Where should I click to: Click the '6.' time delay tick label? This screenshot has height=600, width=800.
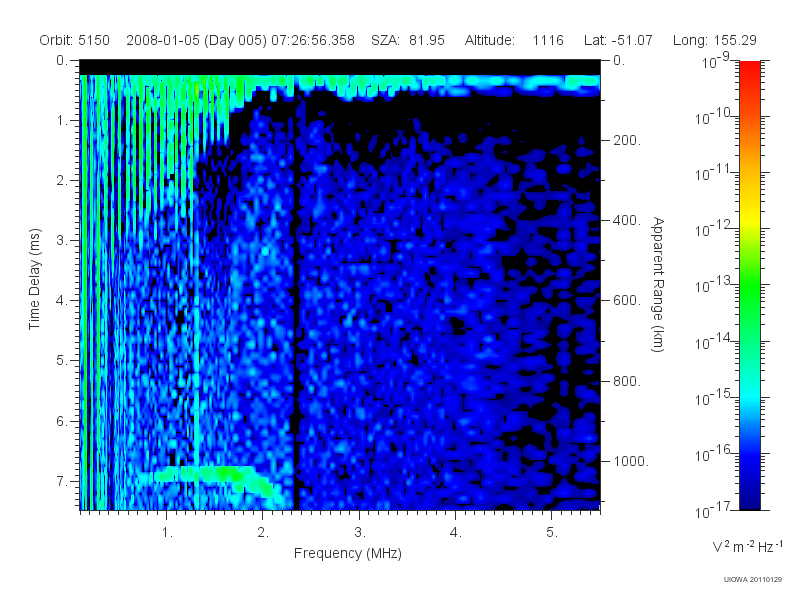pyautogui.click(x=62, y=421)
